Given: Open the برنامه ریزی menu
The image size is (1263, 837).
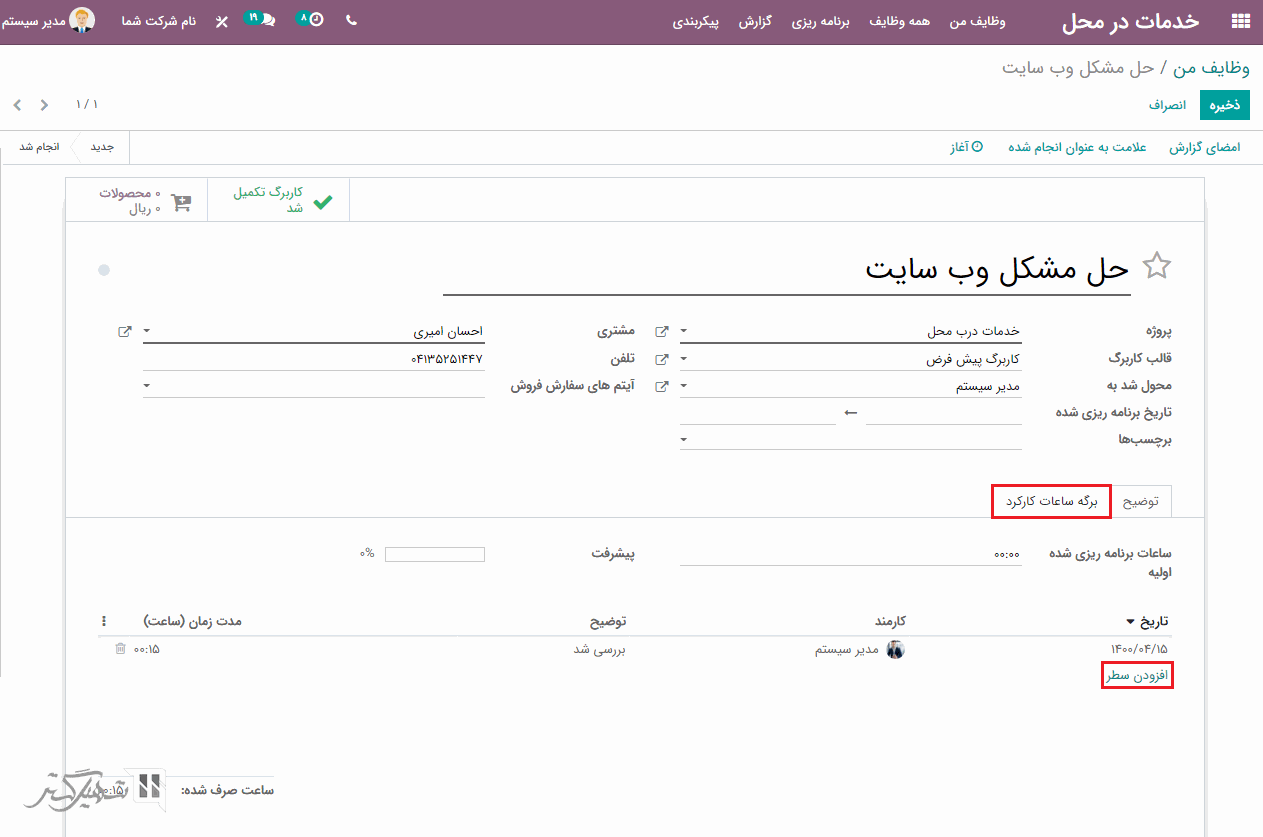Looking at the screenshot, I should click(x=820, y=21).
